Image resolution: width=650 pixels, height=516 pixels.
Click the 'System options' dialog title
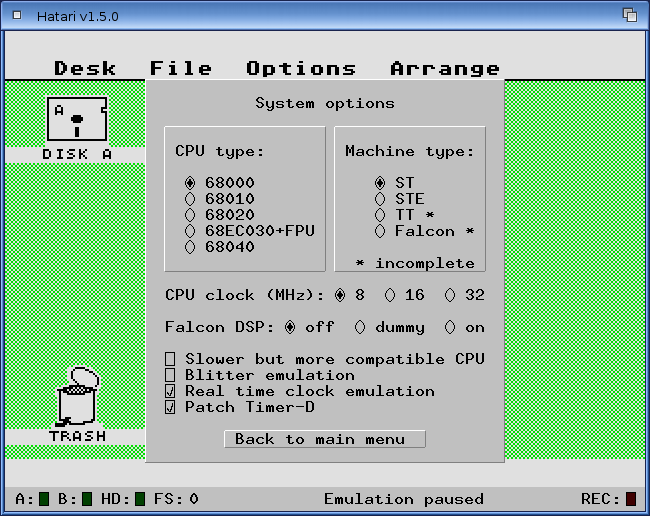325,103
